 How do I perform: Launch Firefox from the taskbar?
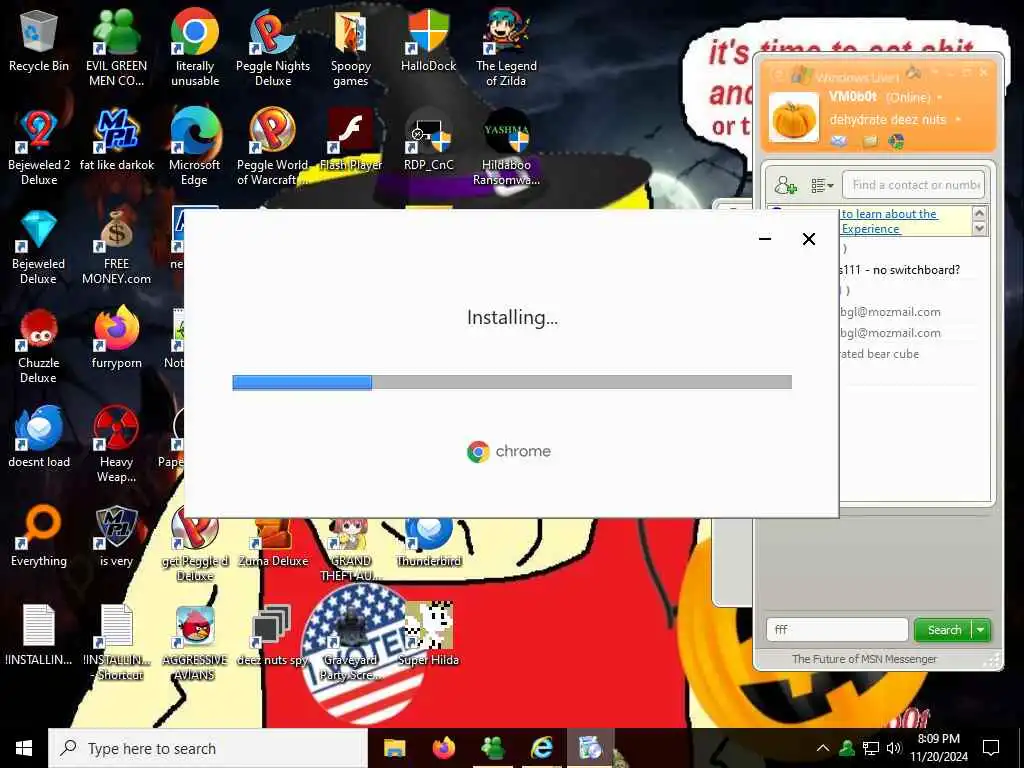click(x=443, y=748)
